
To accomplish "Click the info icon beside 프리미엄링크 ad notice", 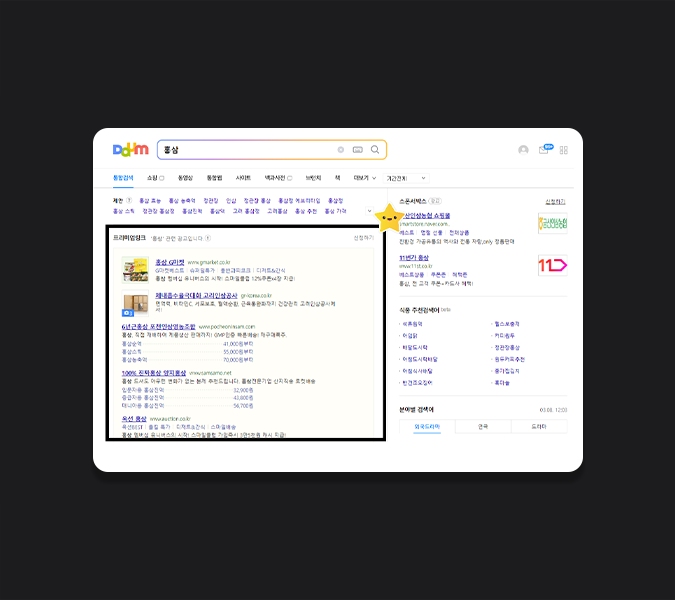I will click(208, 238).
